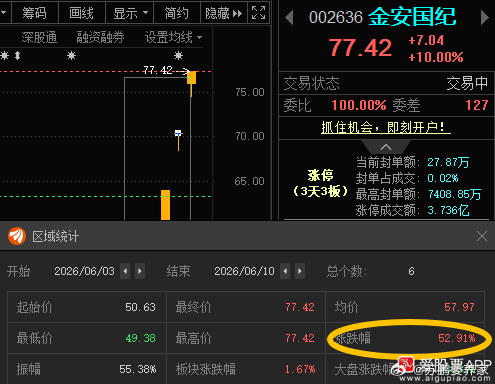Go to next stock arrow
The image size is (495, 384).
pos(485,17)
